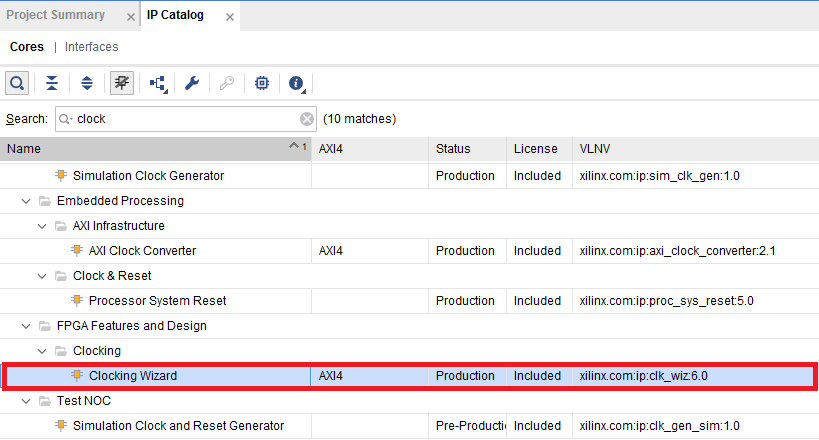This screenshot has width=819, height=440.
Task: Open search options magnifier inside search field
Action: pyautogui.click(x=65, y=119)
